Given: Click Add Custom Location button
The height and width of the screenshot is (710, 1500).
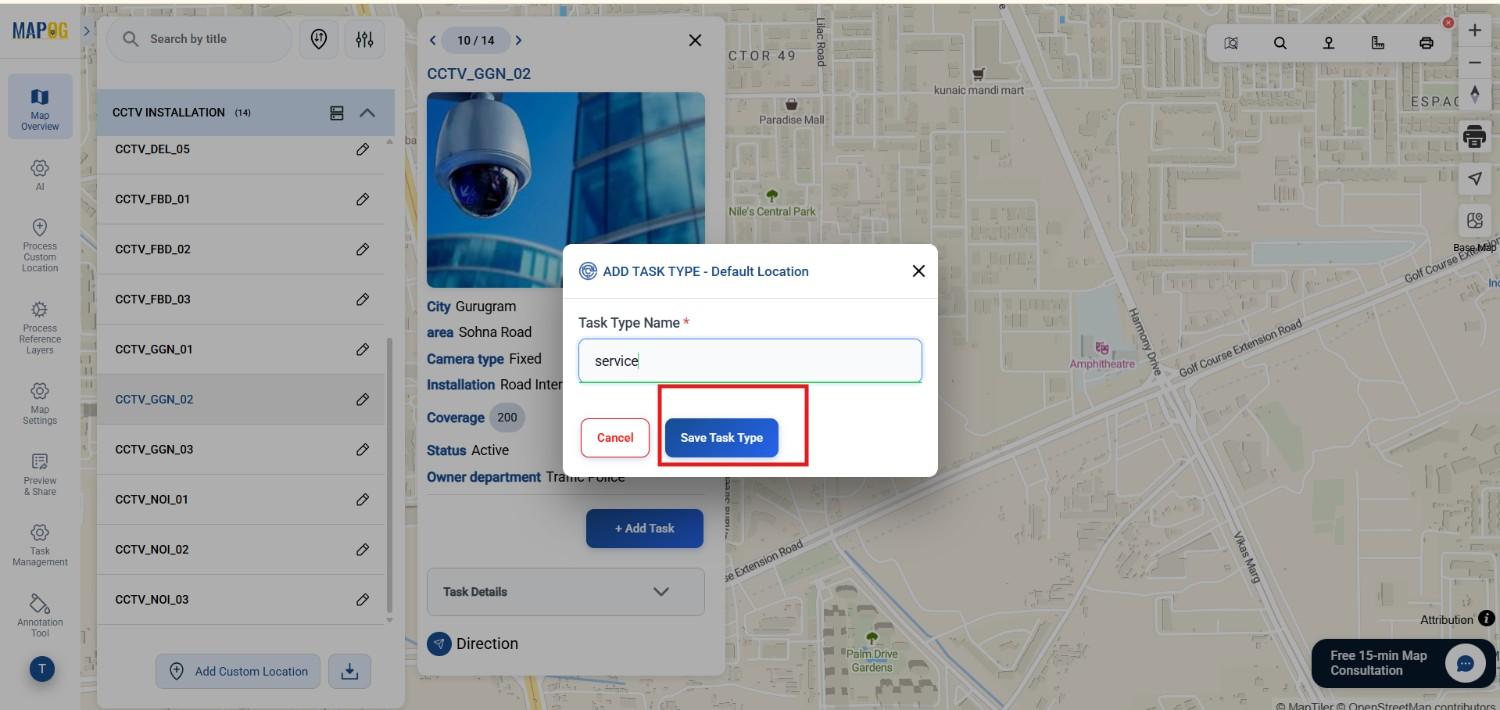Looking at the screenshot, I should tap(238, 671).
